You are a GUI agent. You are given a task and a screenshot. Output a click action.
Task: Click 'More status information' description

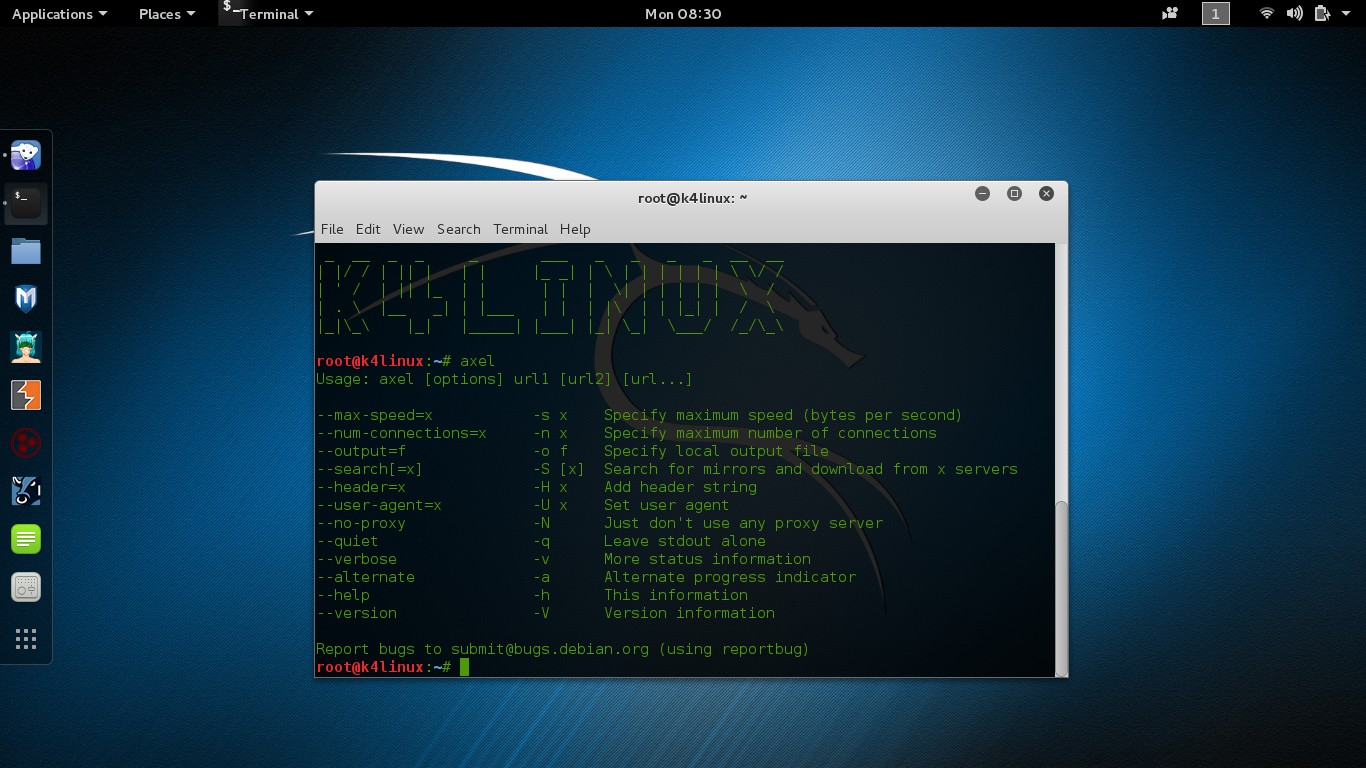pos(707,559)
